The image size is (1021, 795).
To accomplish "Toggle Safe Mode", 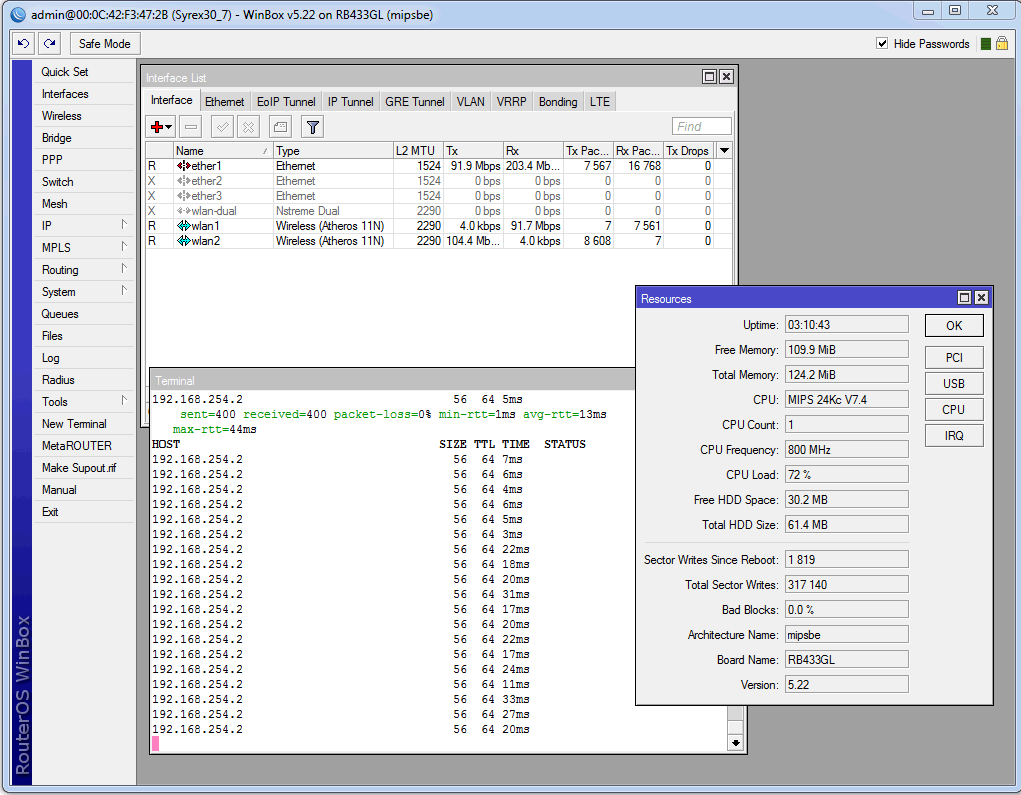I will [105, 44].
